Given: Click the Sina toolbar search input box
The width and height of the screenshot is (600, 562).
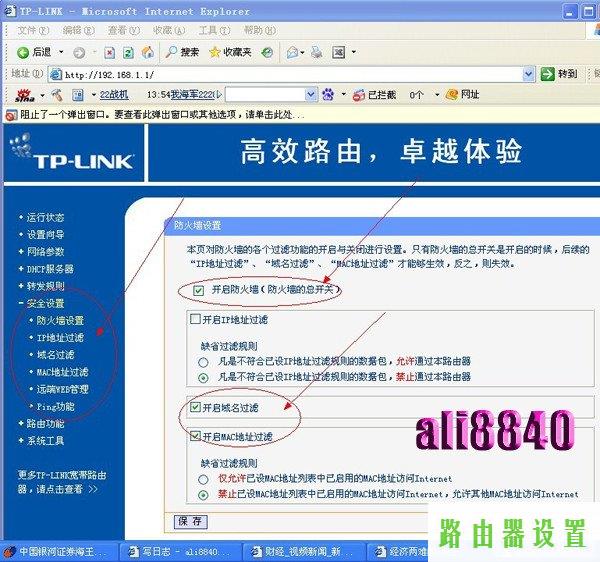Looking at the screenshot, I should click(x=265, y=94).
